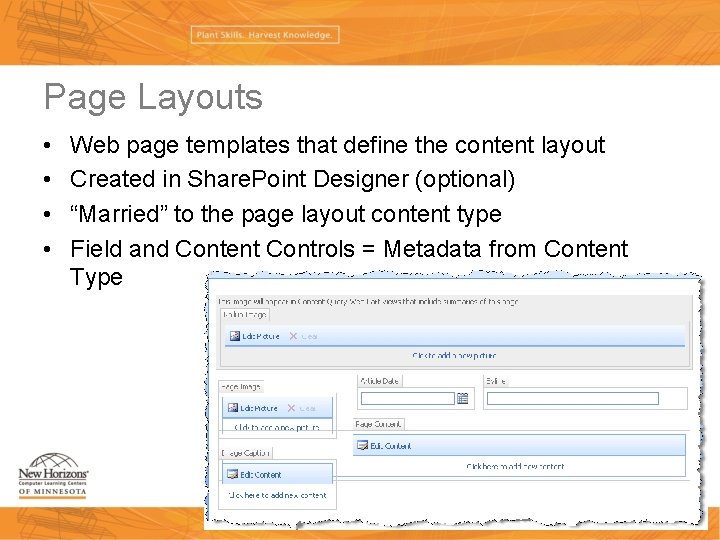Click the 'Byline' field label

pos(496,381)
